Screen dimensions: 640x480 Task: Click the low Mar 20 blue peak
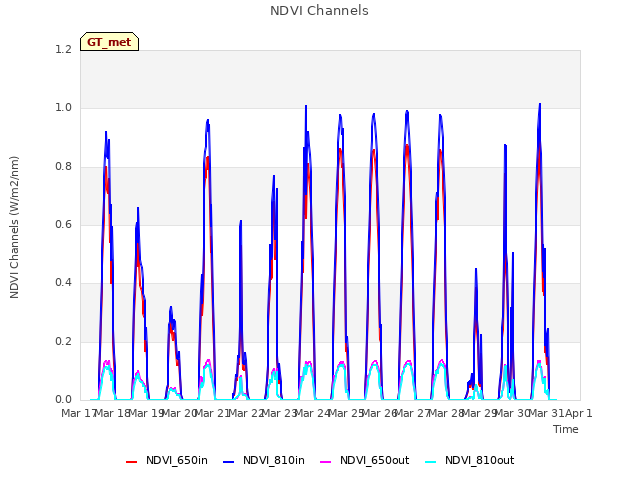point(171,308)
